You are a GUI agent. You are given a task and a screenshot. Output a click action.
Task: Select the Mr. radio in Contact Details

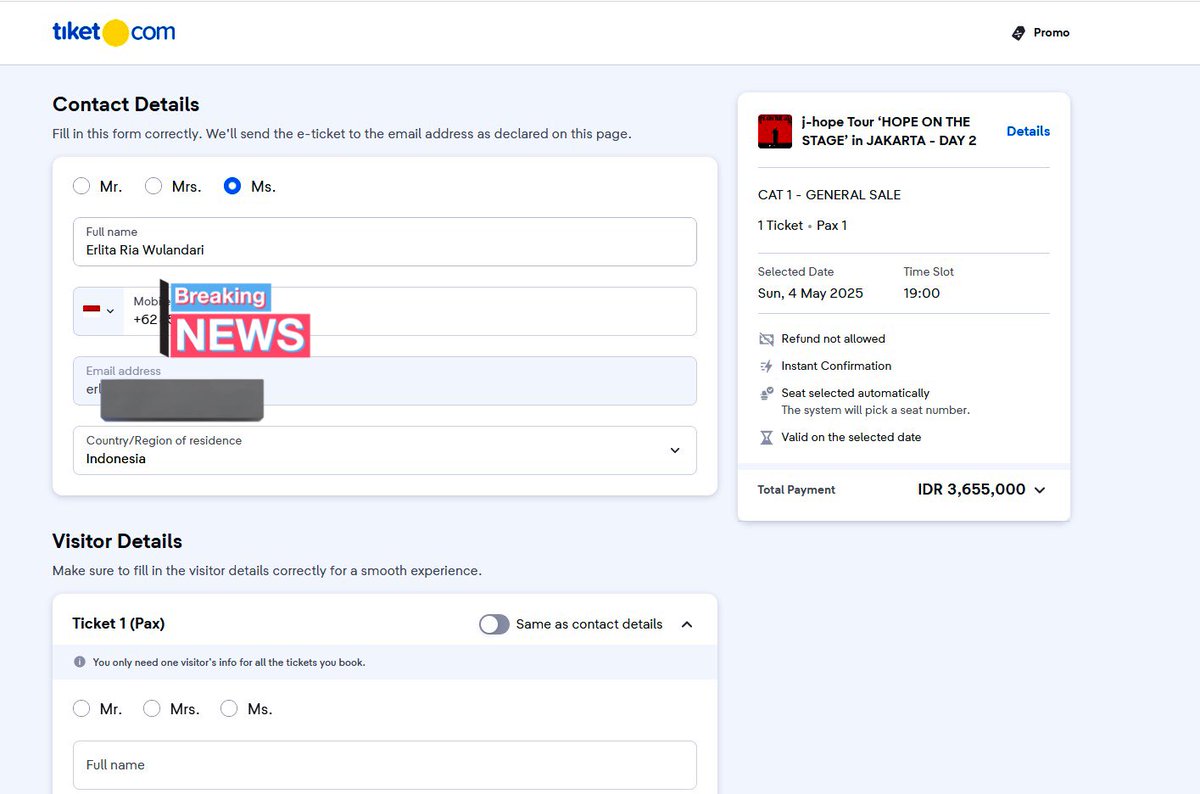(82, 186)
